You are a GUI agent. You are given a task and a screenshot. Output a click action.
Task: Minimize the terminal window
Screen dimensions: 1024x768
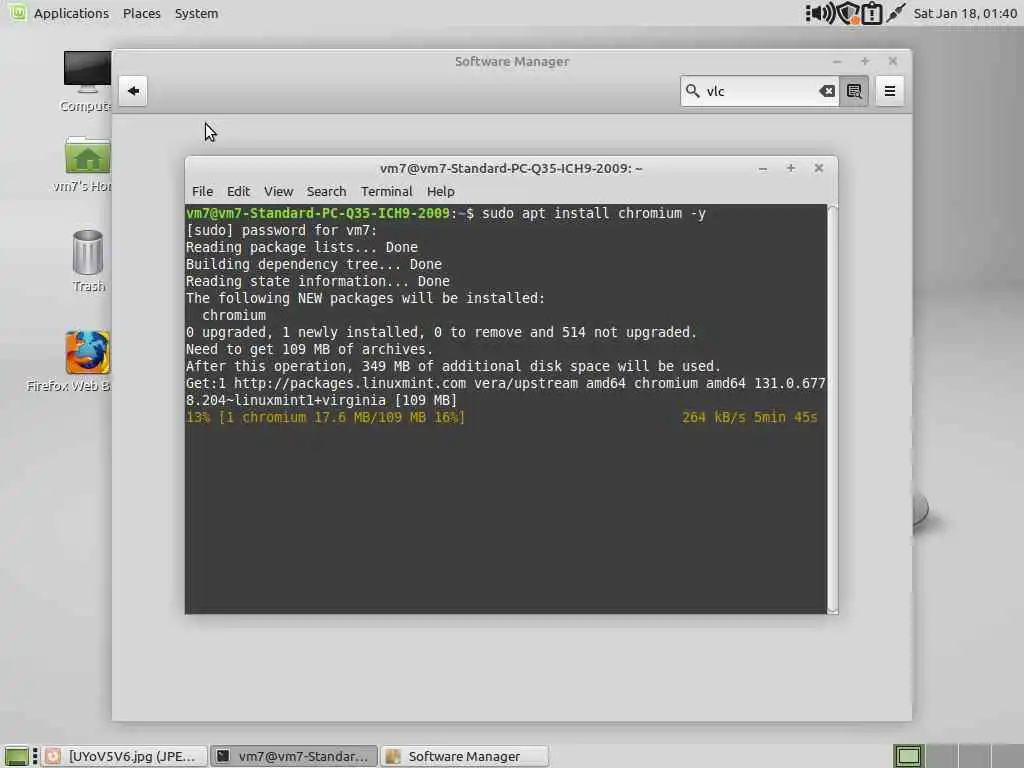(762, 168)
